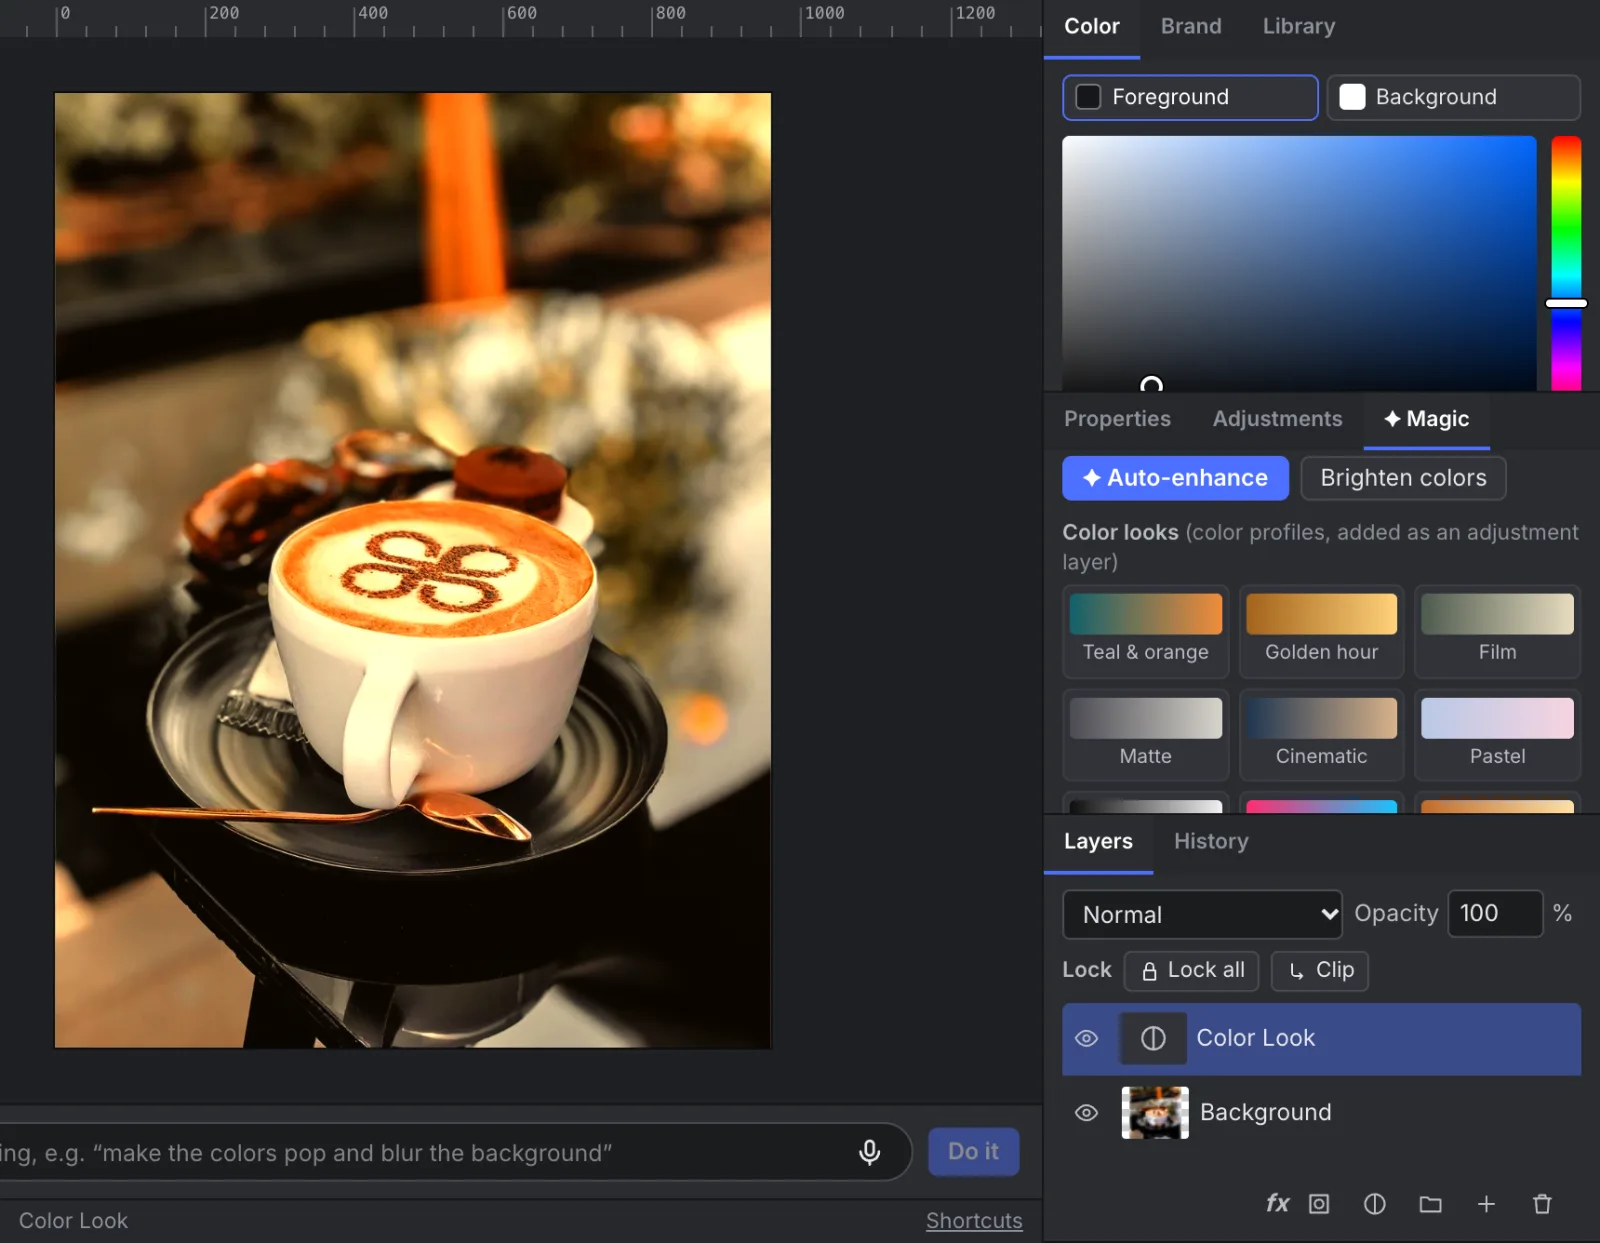
Task: Switch to the Adjustments tab
Action: 1277,419
